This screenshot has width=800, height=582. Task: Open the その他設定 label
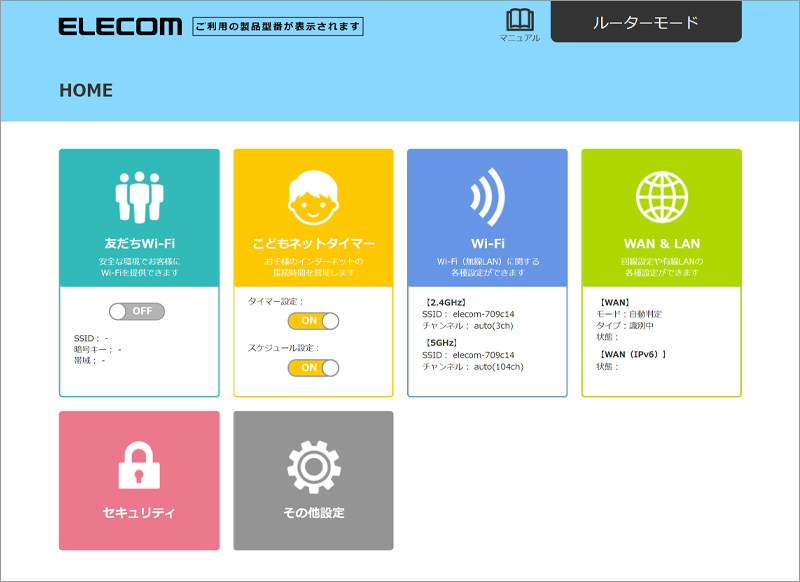[313, 513]
